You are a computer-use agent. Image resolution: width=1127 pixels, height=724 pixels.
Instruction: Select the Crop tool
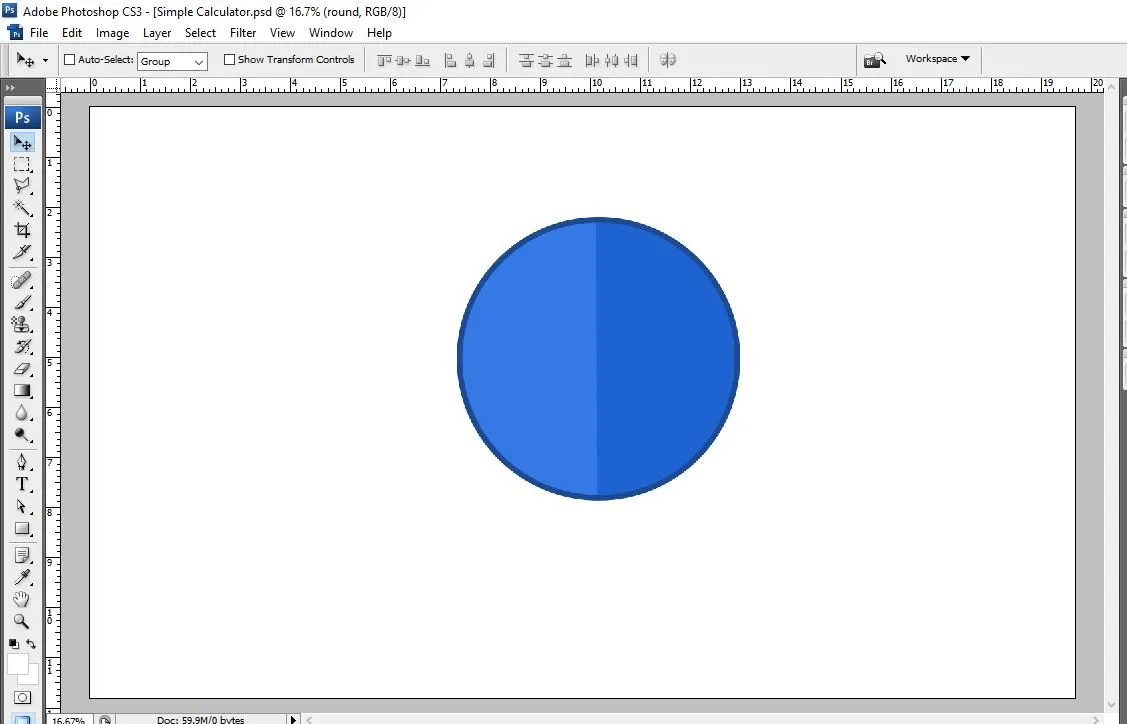tap(22, 230)
